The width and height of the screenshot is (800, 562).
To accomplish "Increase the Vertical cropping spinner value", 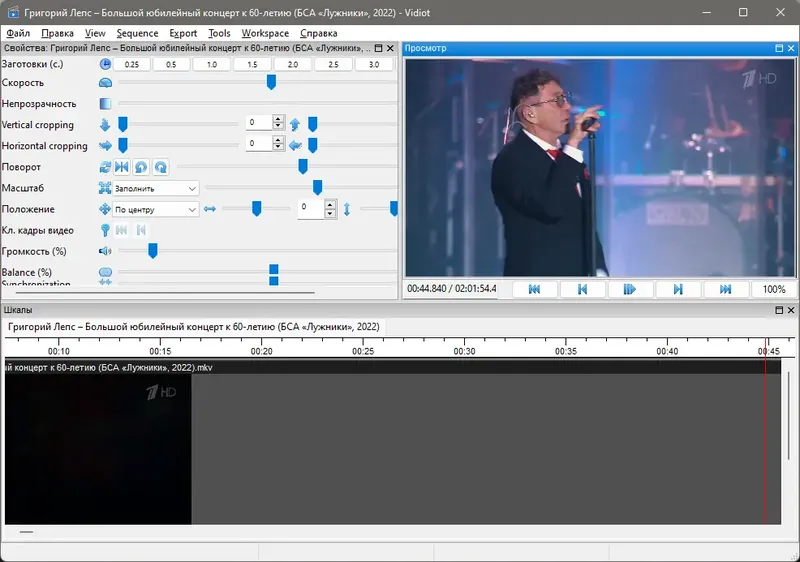I will pyautogui.click(x=278, y=119).
